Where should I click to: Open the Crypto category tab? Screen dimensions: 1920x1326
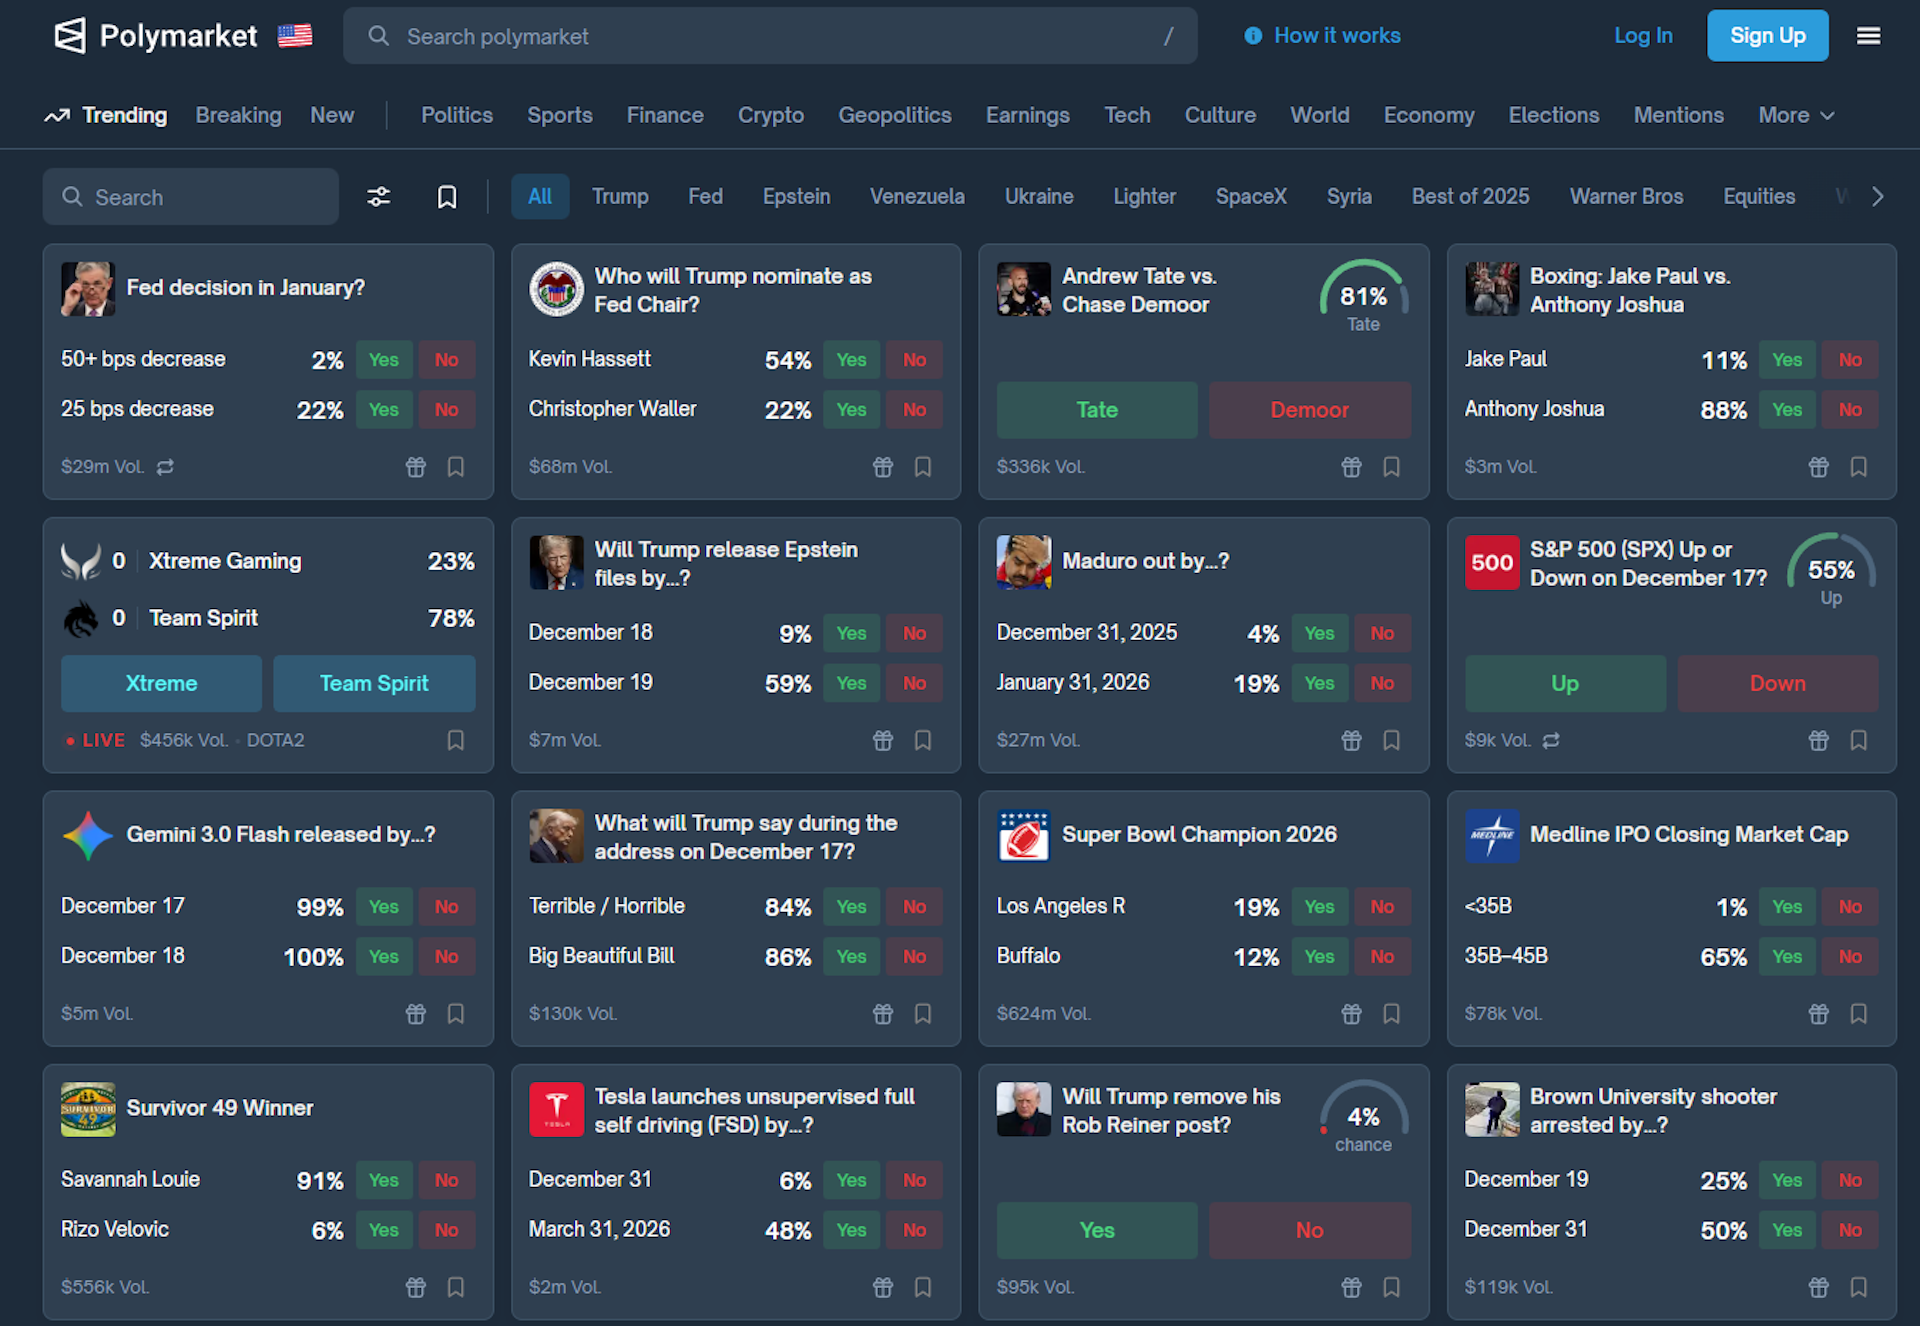point(770,115)
